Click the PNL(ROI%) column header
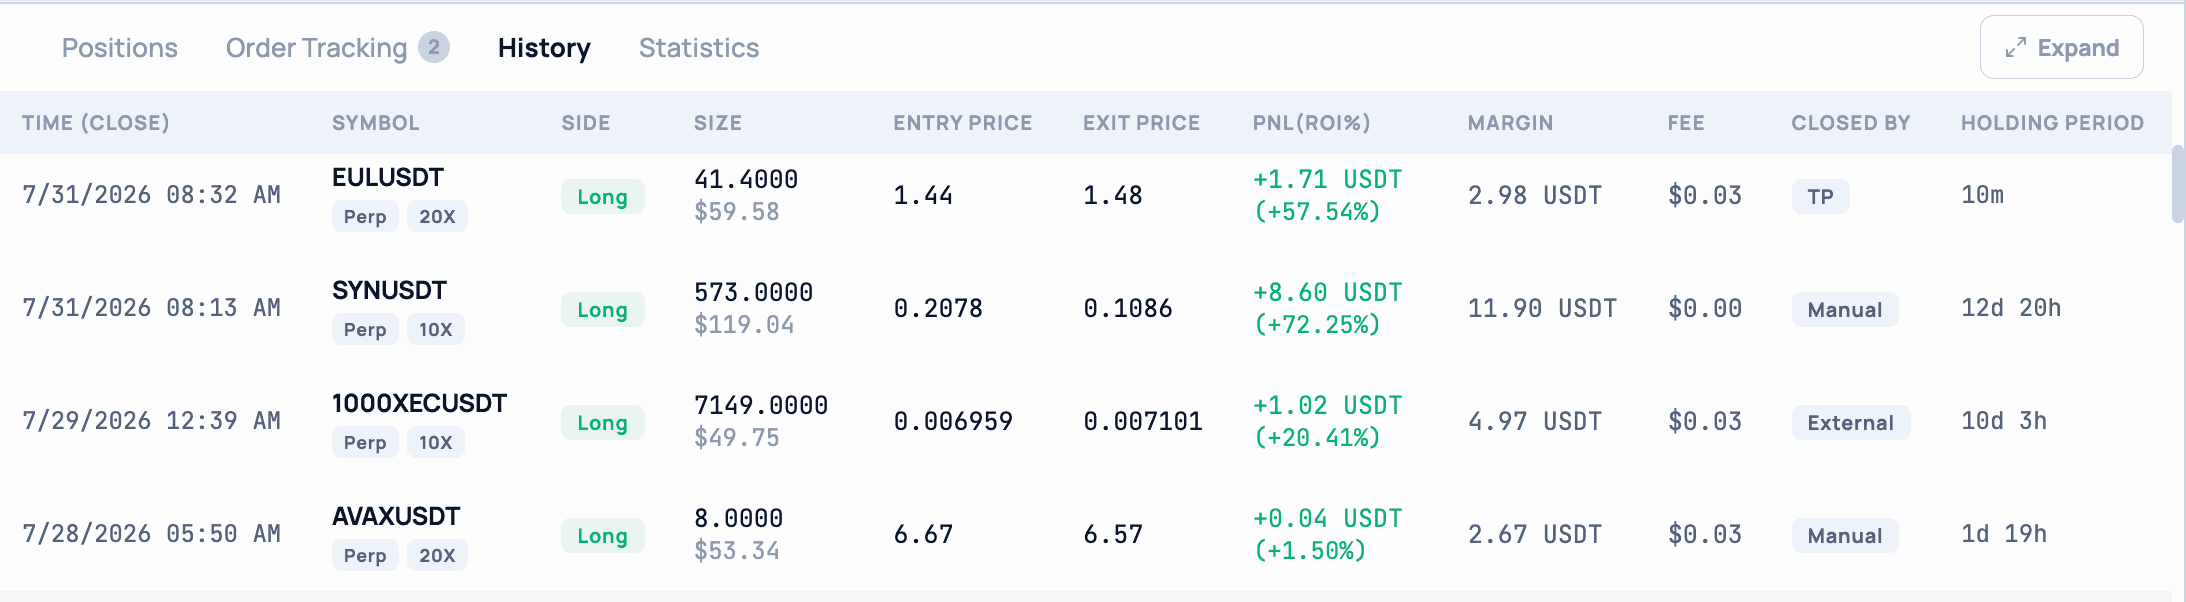This screenshot has height=602, width=2186. coord(1311,123)
